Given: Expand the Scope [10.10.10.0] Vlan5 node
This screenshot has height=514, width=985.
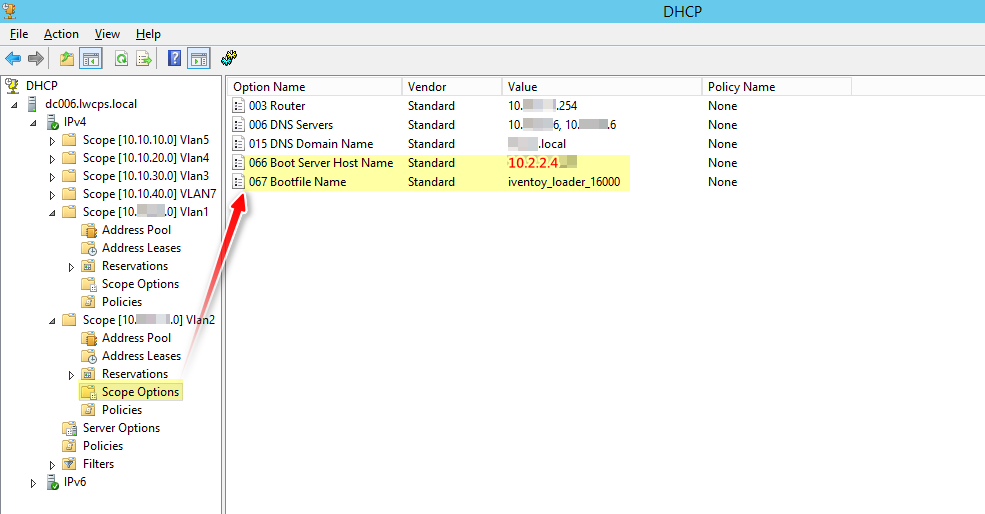Looking at the screenshot, I should pos(53,140).
